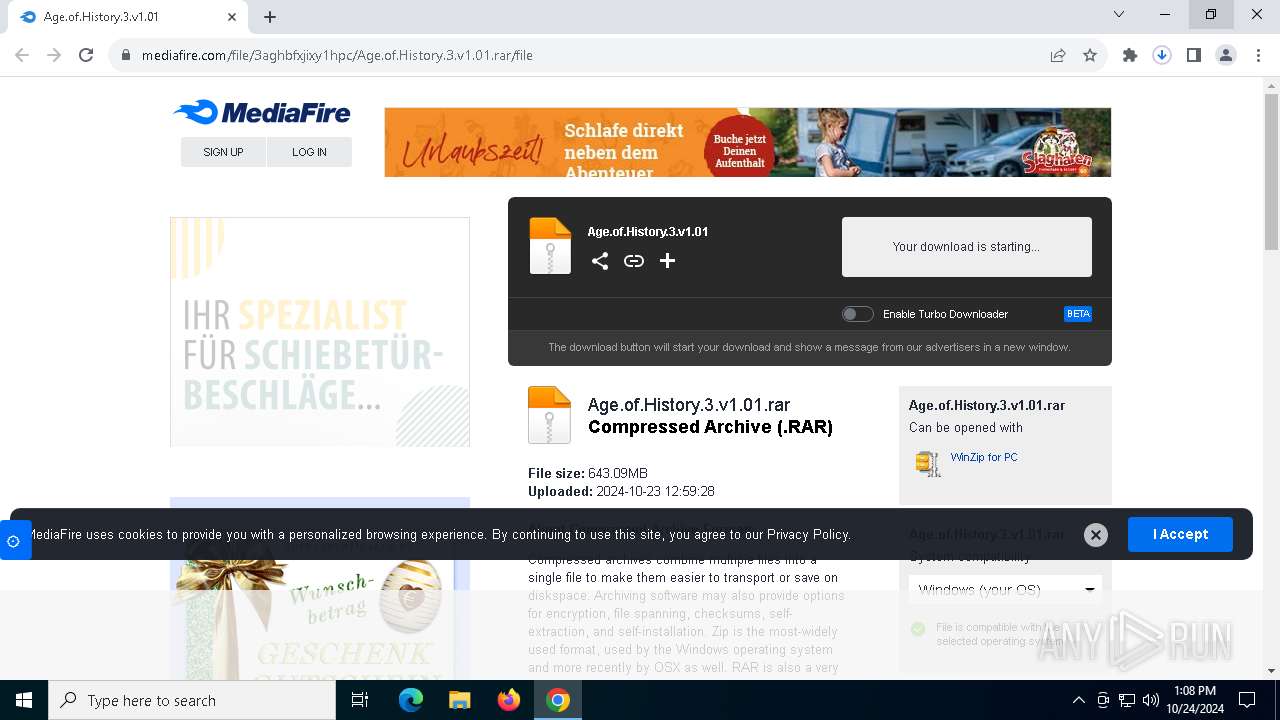Open Chrome extensions puzzle icon
1280x720 pixels.
1130,55
